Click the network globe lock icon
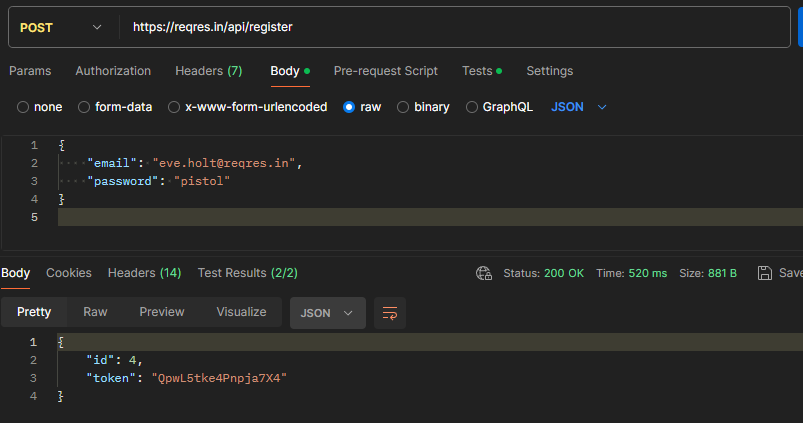 (x=484, y=273)
